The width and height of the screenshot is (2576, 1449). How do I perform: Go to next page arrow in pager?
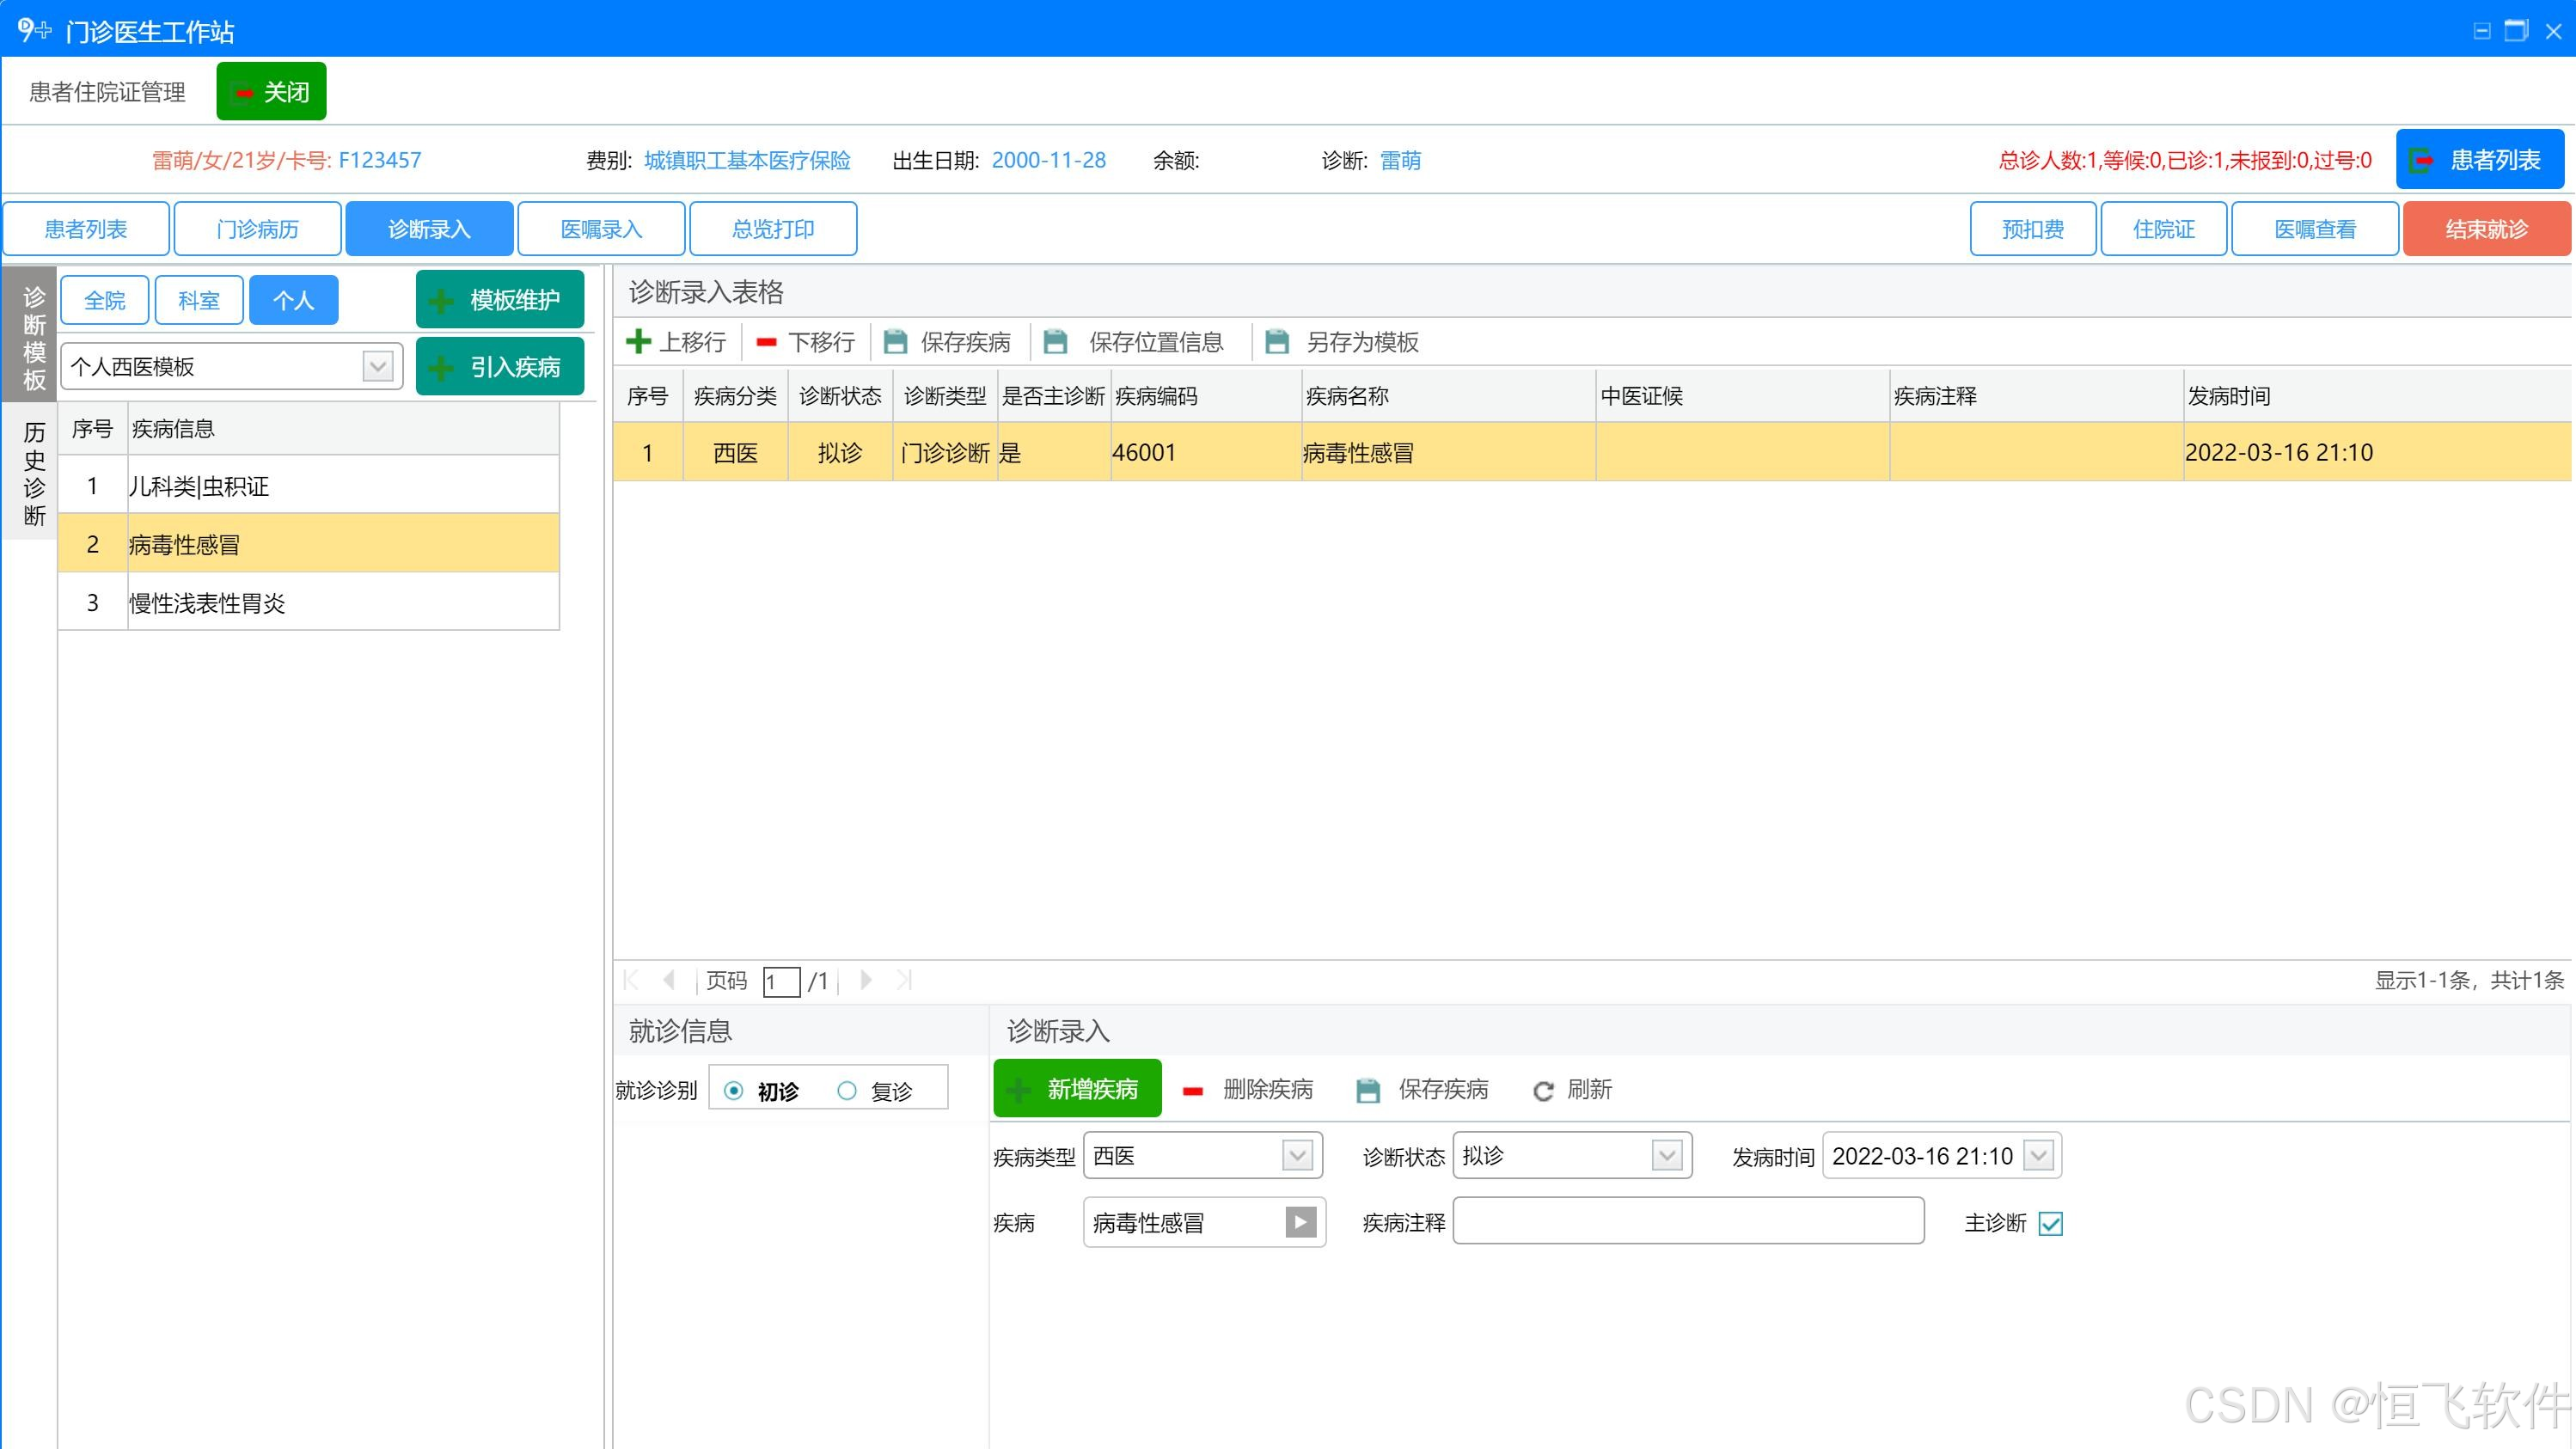click(866, 980)
